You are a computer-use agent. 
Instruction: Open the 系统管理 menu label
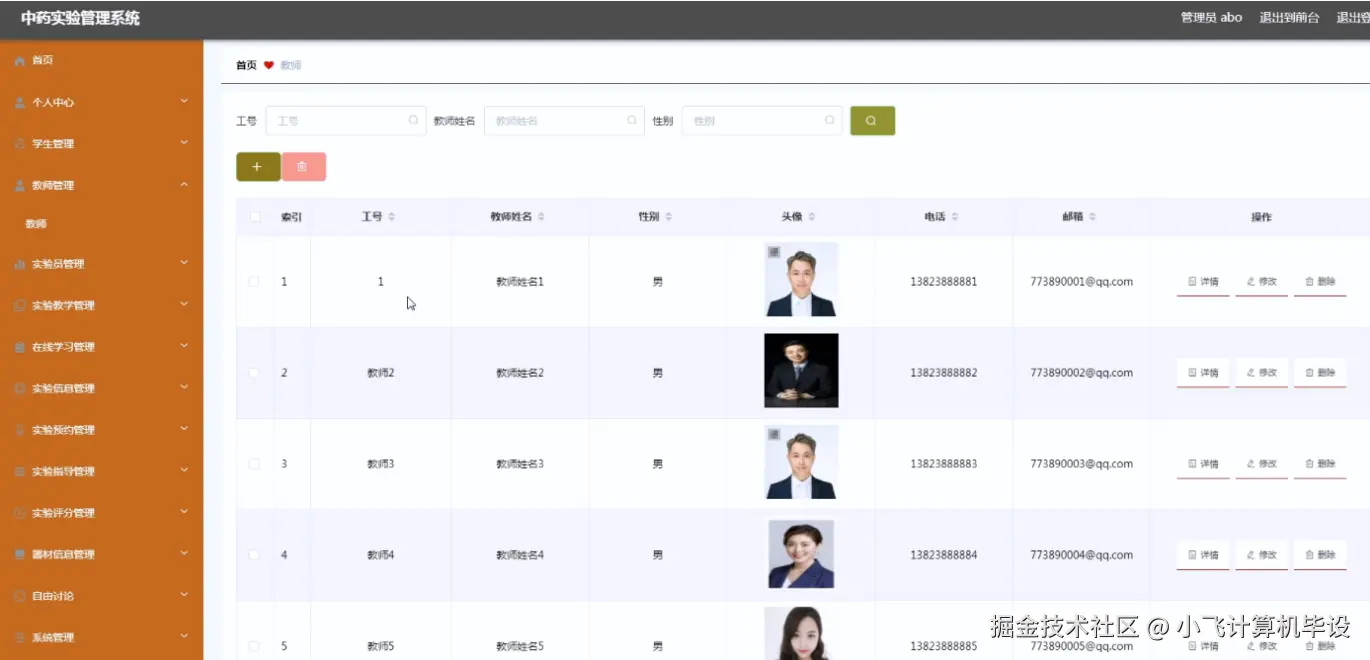pyautogui.click(x=53, y=638)
